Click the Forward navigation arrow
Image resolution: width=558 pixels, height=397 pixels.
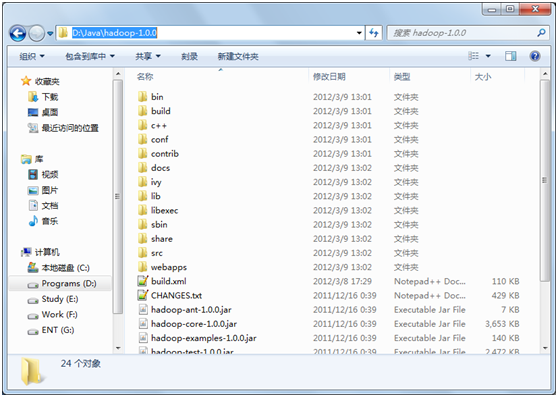37,33
